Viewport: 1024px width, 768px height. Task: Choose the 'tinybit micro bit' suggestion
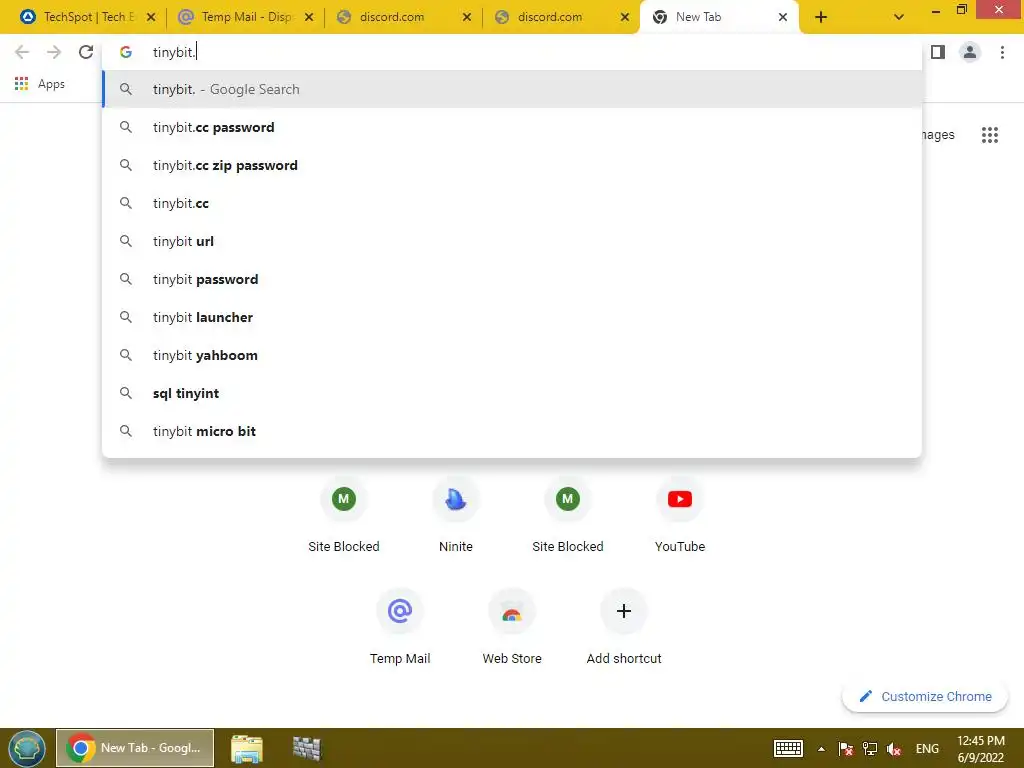coord(512,431)
